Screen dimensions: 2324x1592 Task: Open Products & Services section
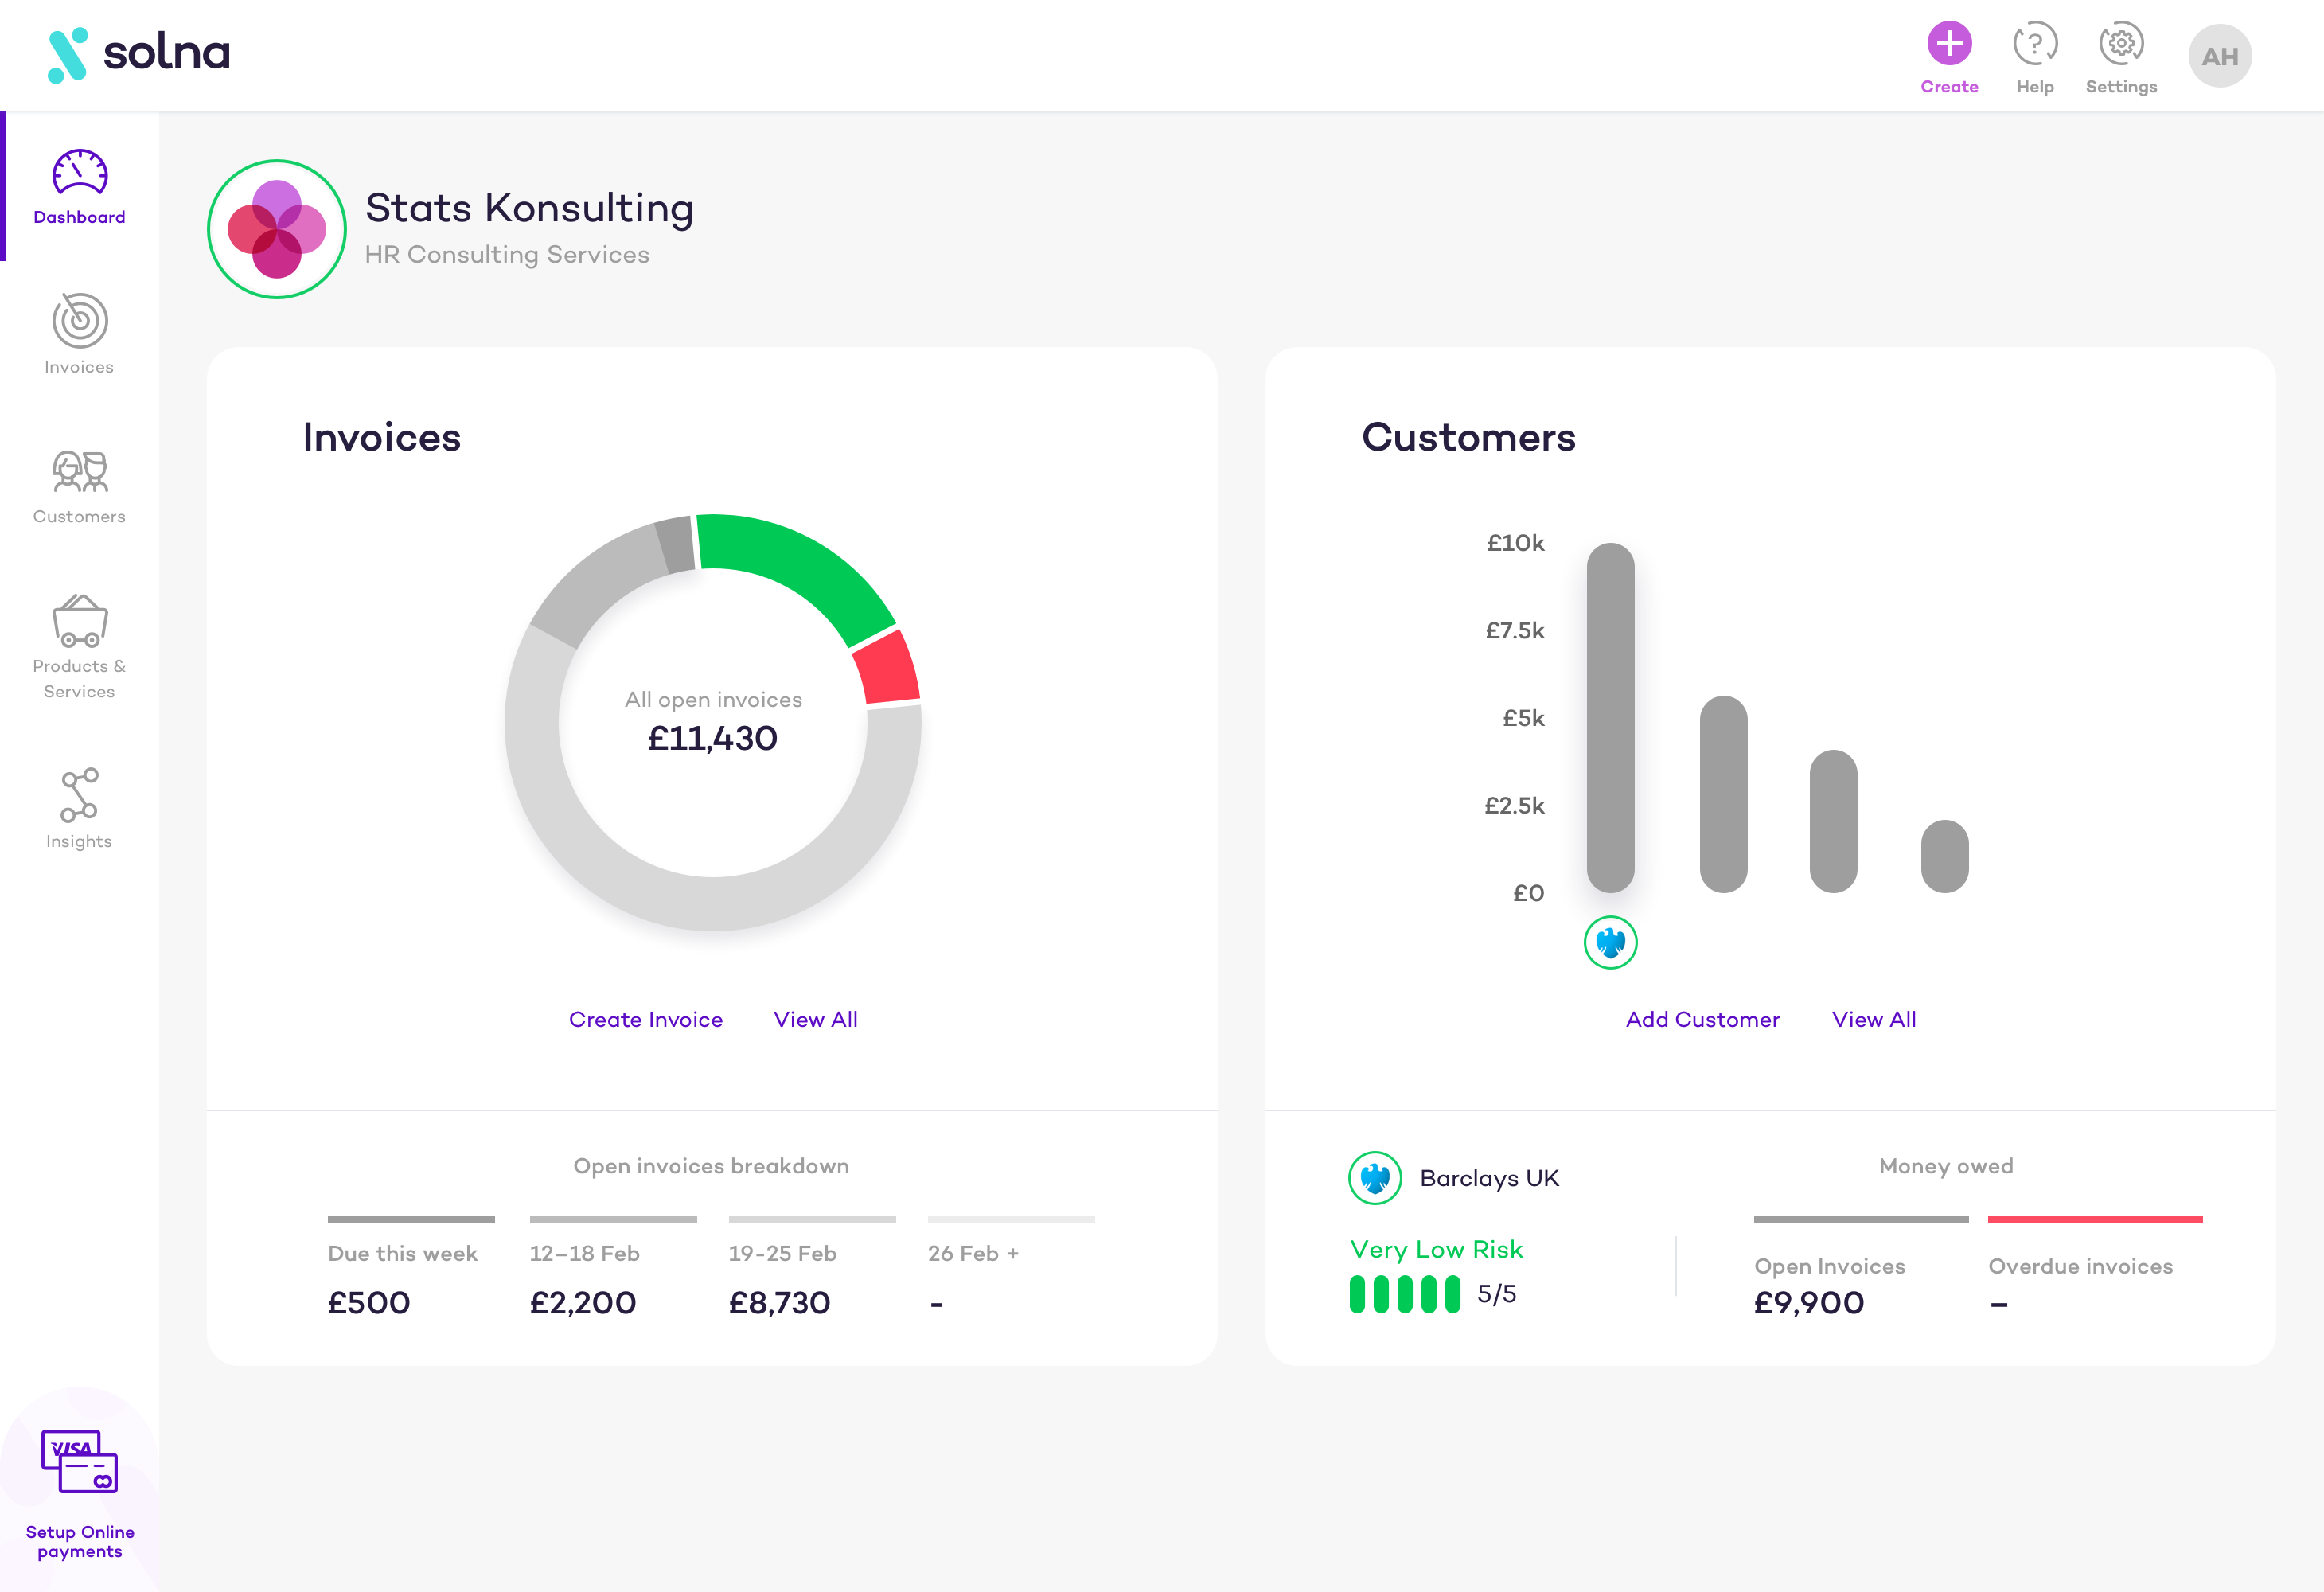[x=79, y=622]
